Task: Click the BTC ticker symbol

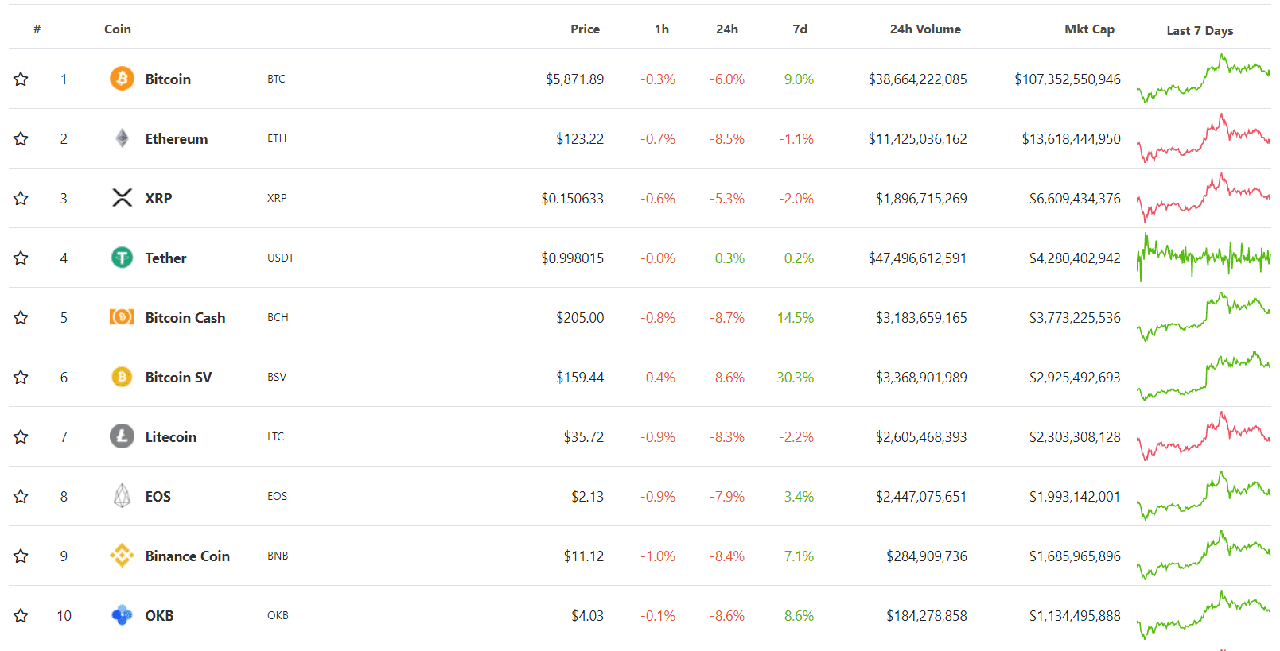Action: click(276, 79)
